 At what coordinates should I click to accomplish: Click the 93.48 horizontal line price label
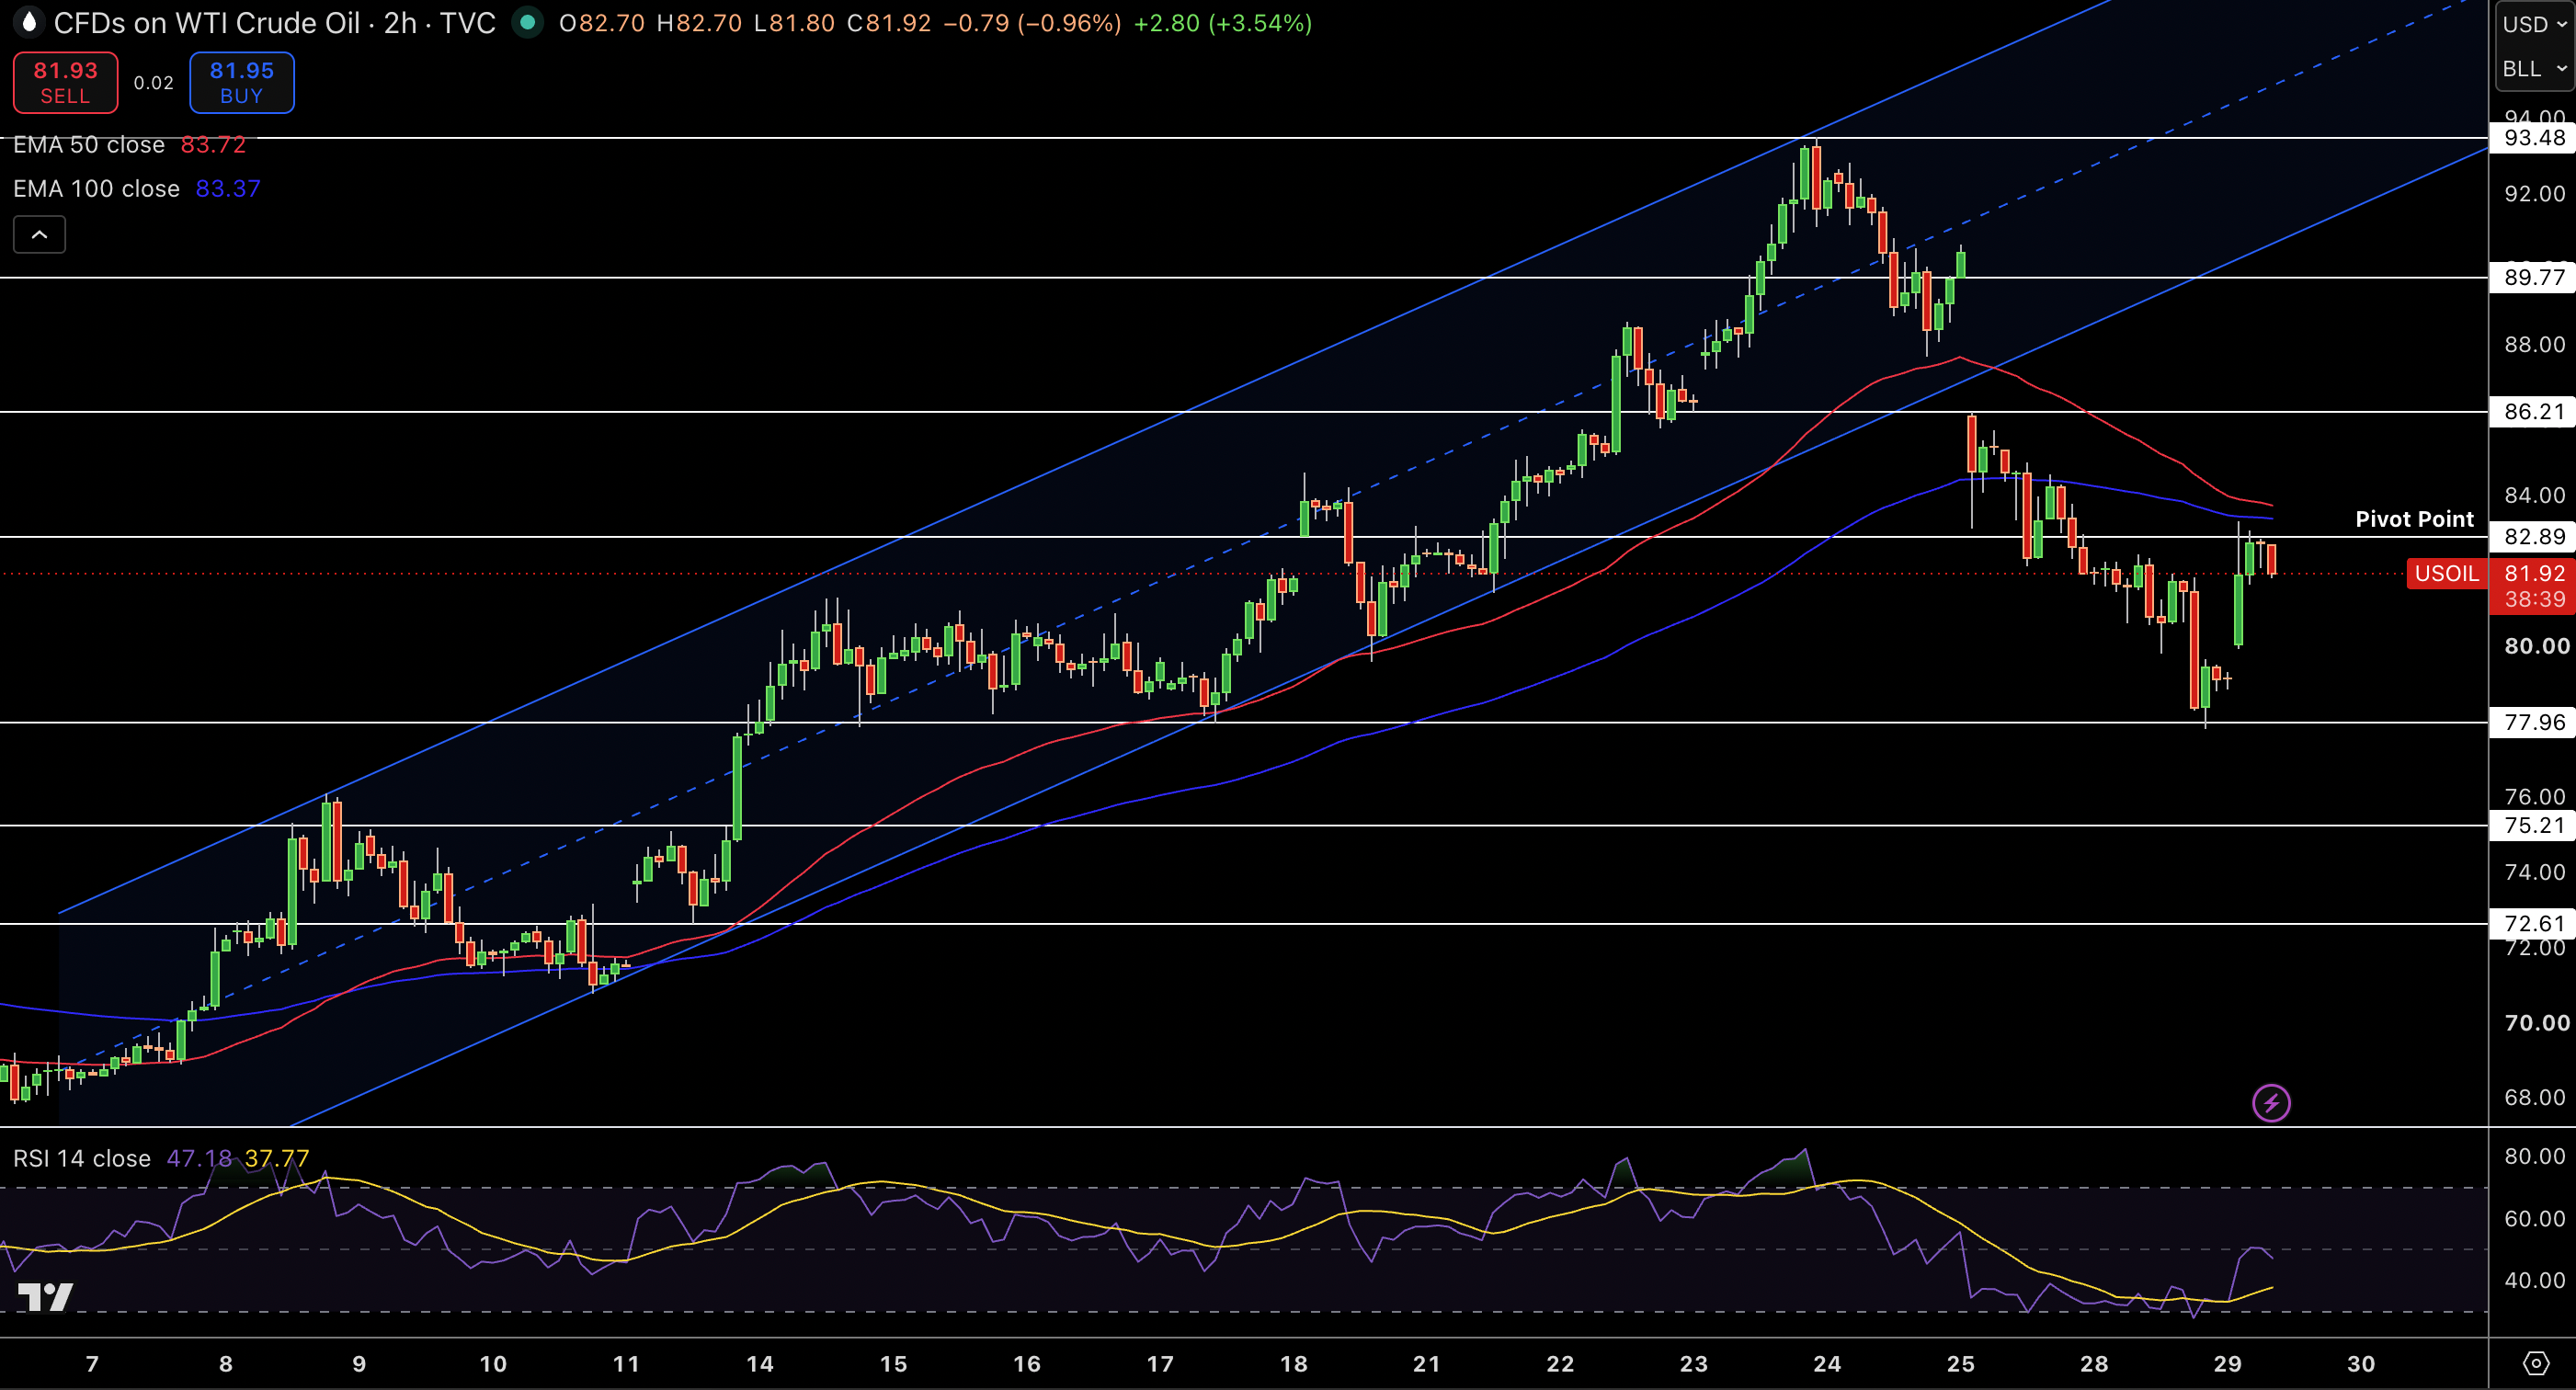point(2534,138)
